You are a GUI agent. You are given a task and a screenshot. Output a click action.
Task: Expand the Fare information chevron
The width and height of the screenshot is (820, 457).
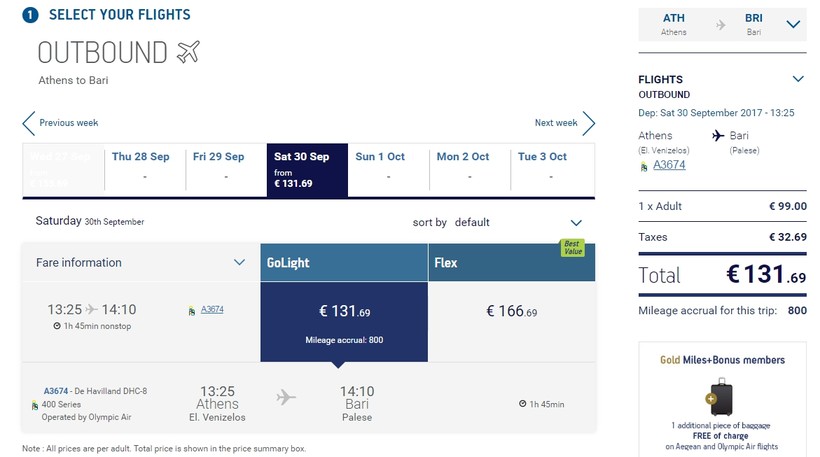click(239, 263)
